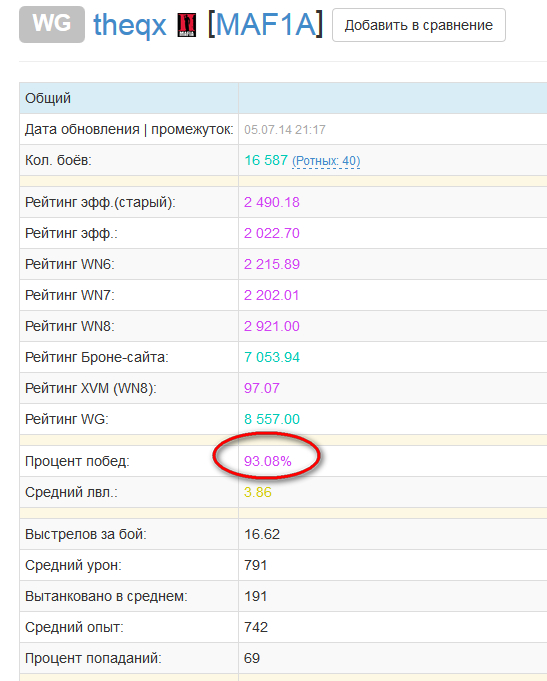Select the Общий table header

48,98
